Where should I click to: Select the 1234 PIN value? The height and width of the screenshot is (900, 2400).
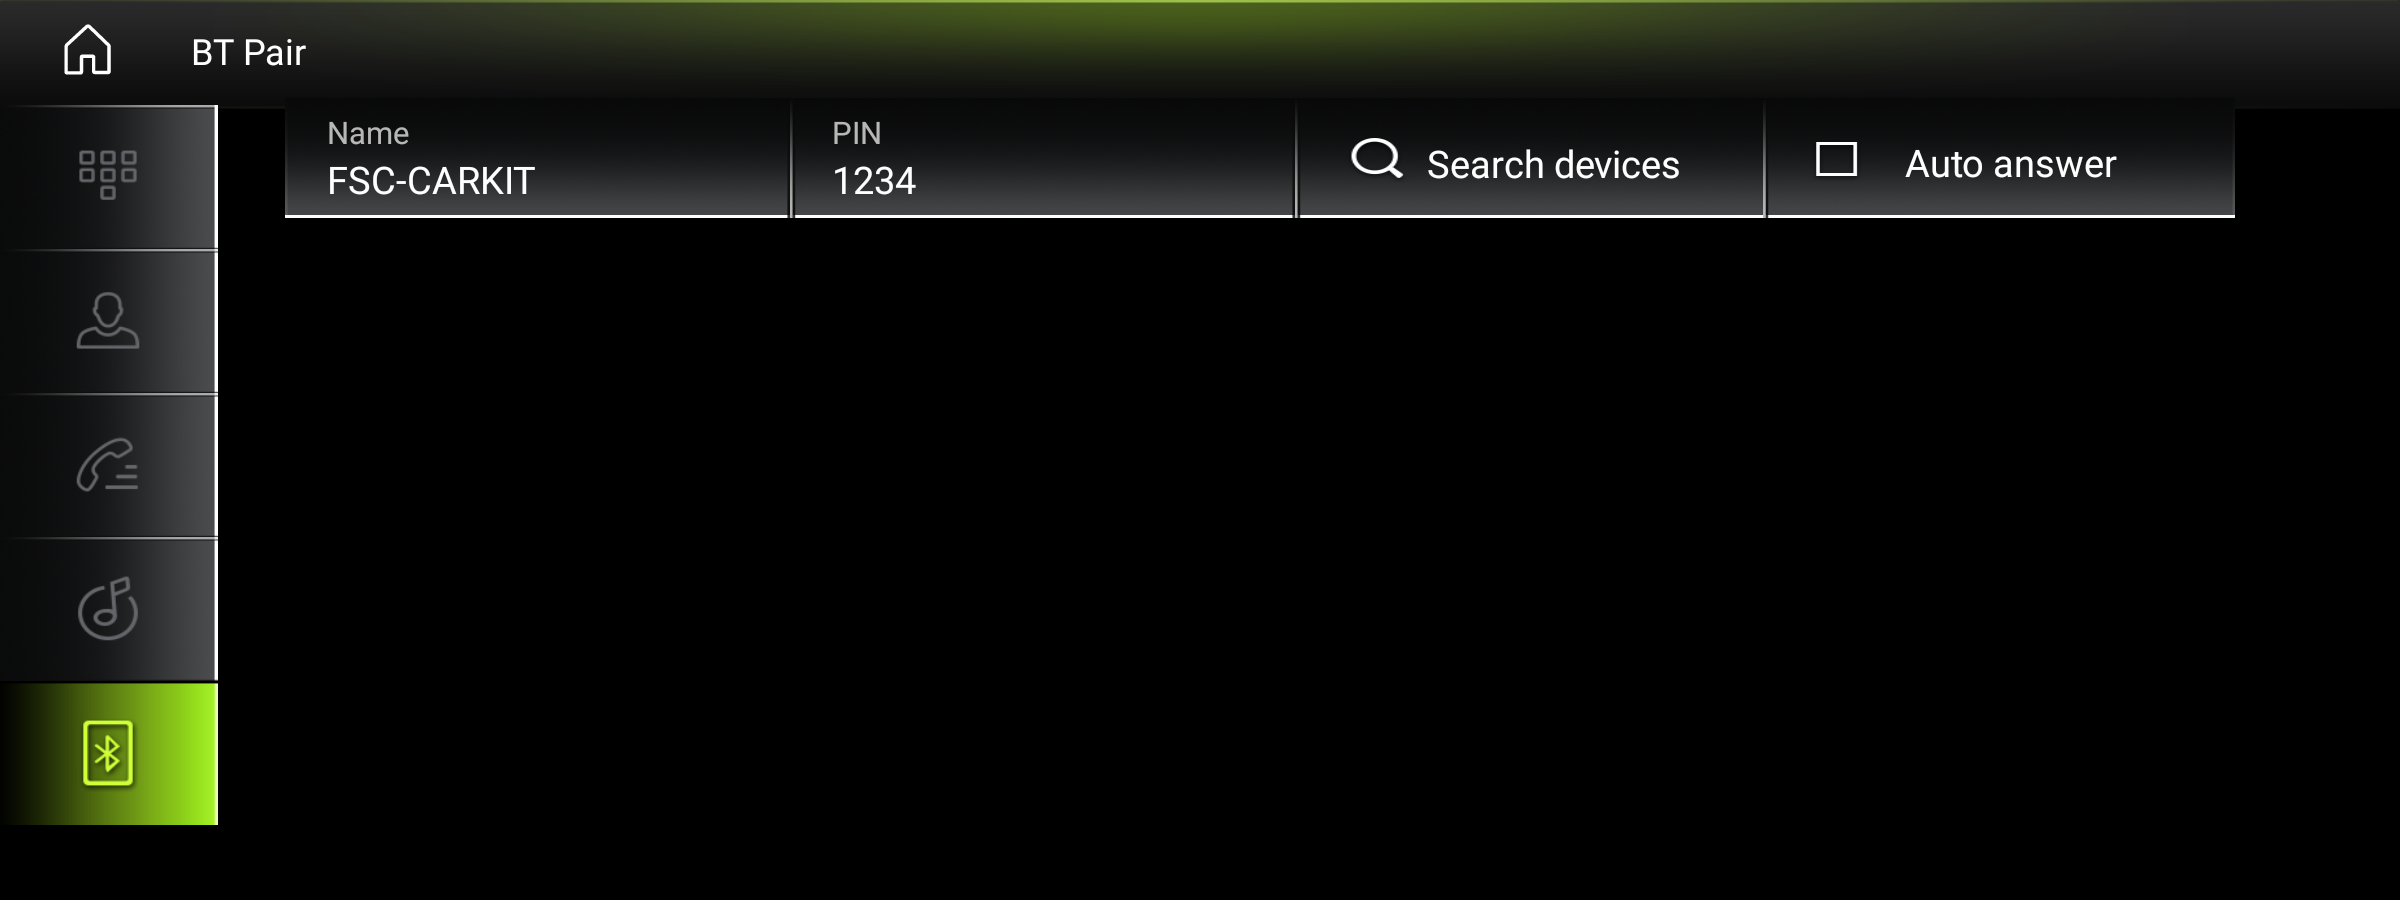[874, 181]
